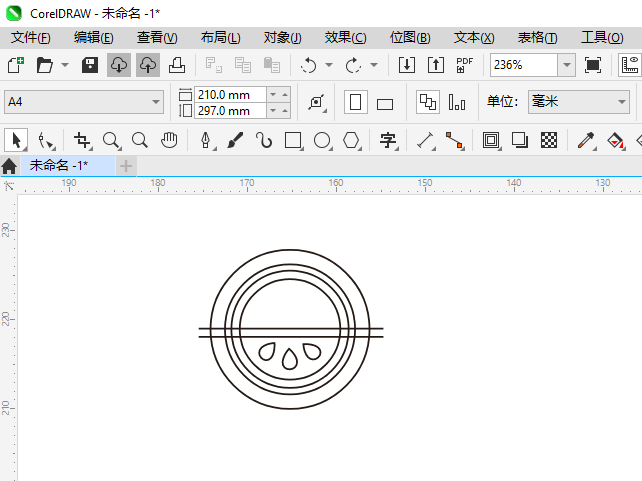Click the page height 297.0 mm field
This screenshot has height=481, width=642.
(231, 111)
